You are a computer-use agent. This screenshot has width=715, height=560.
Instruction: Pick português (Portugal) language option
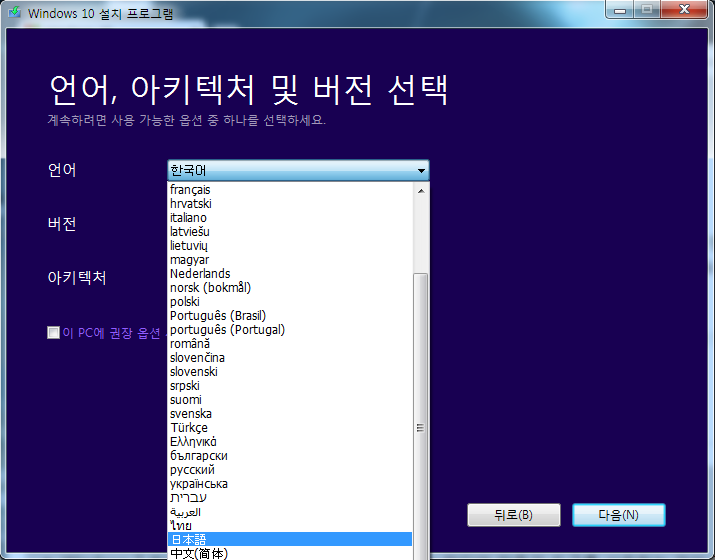coord(290,330)
